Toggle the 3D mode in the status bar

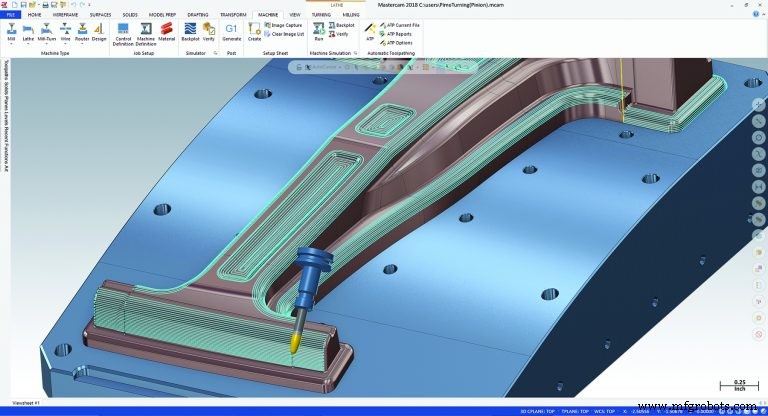524,412
